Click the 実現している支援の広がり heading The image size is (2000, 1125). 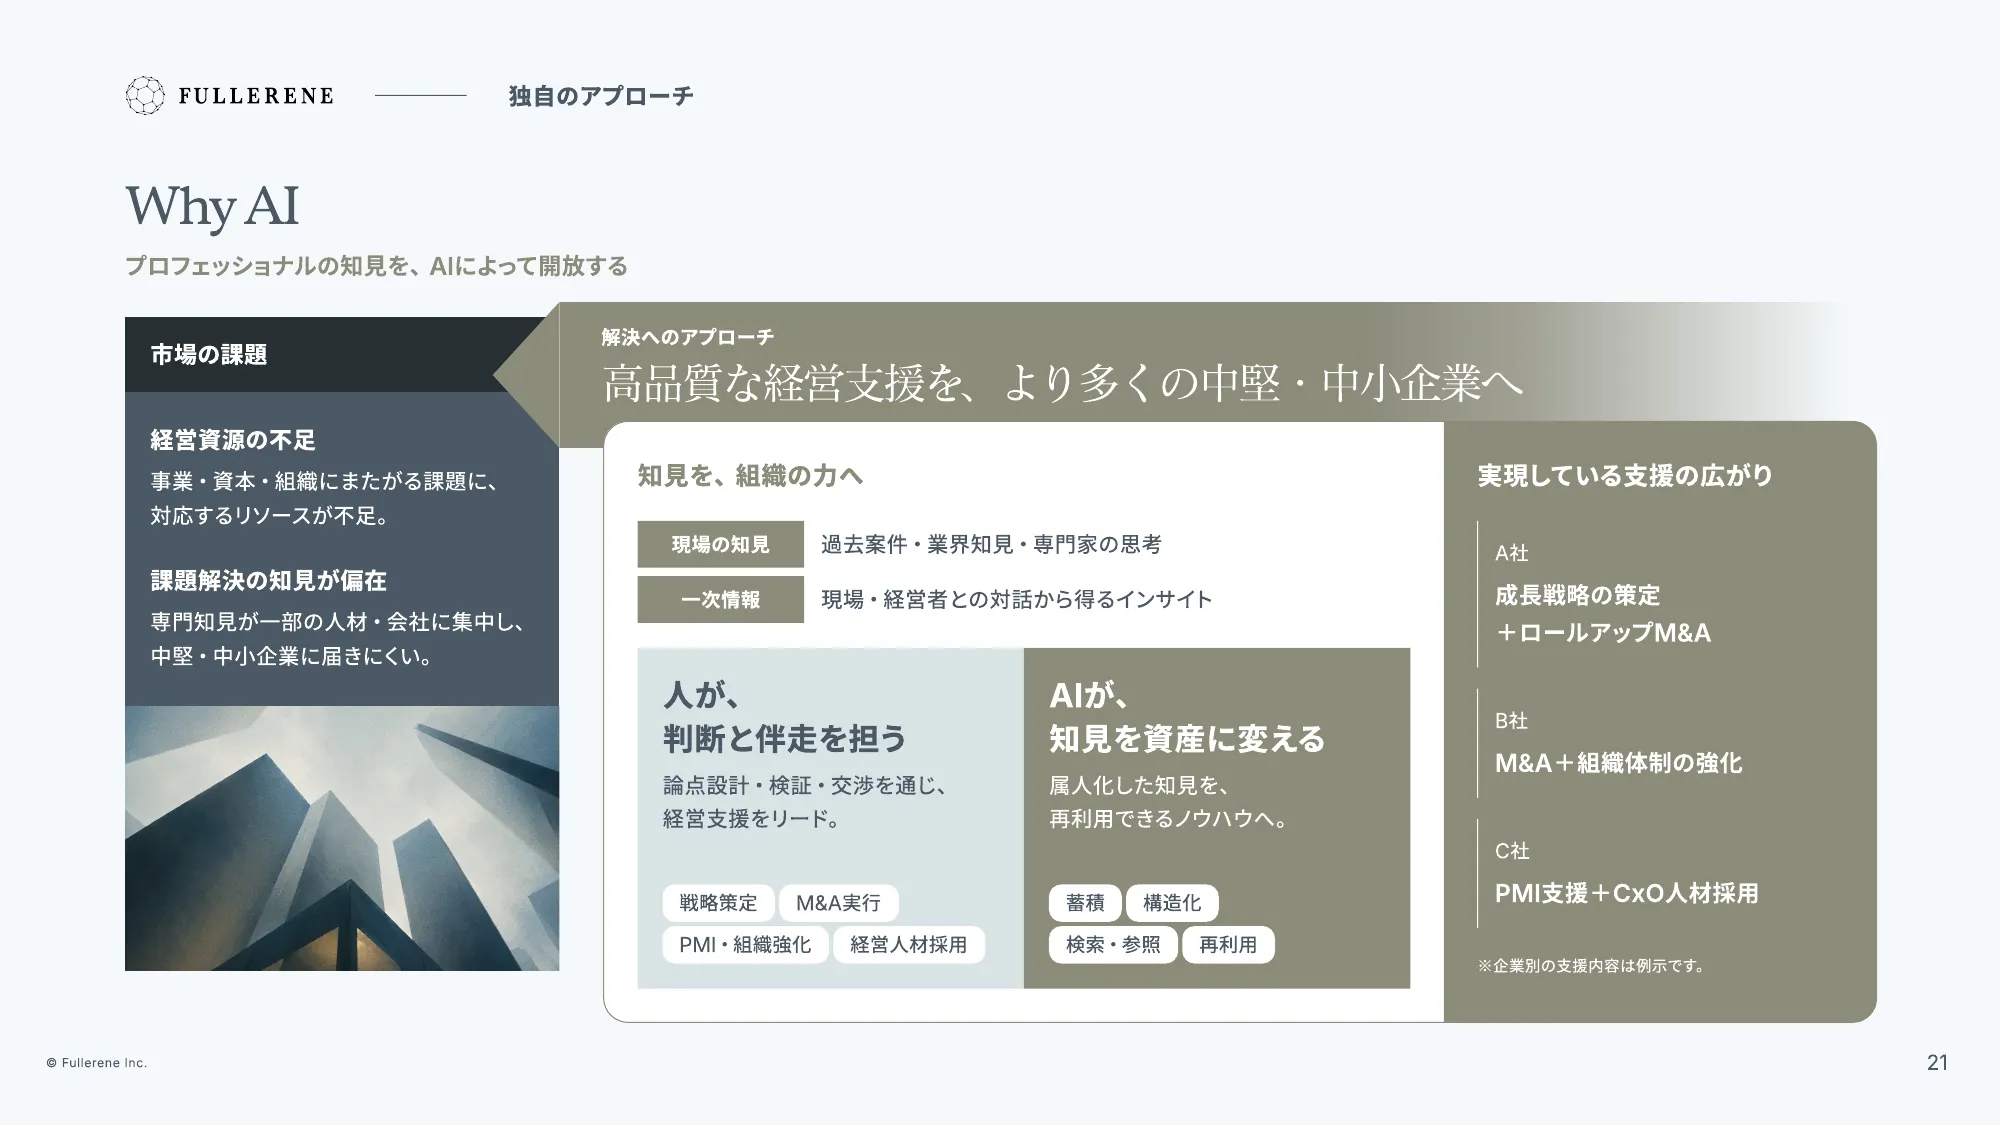pos(1625,476)
